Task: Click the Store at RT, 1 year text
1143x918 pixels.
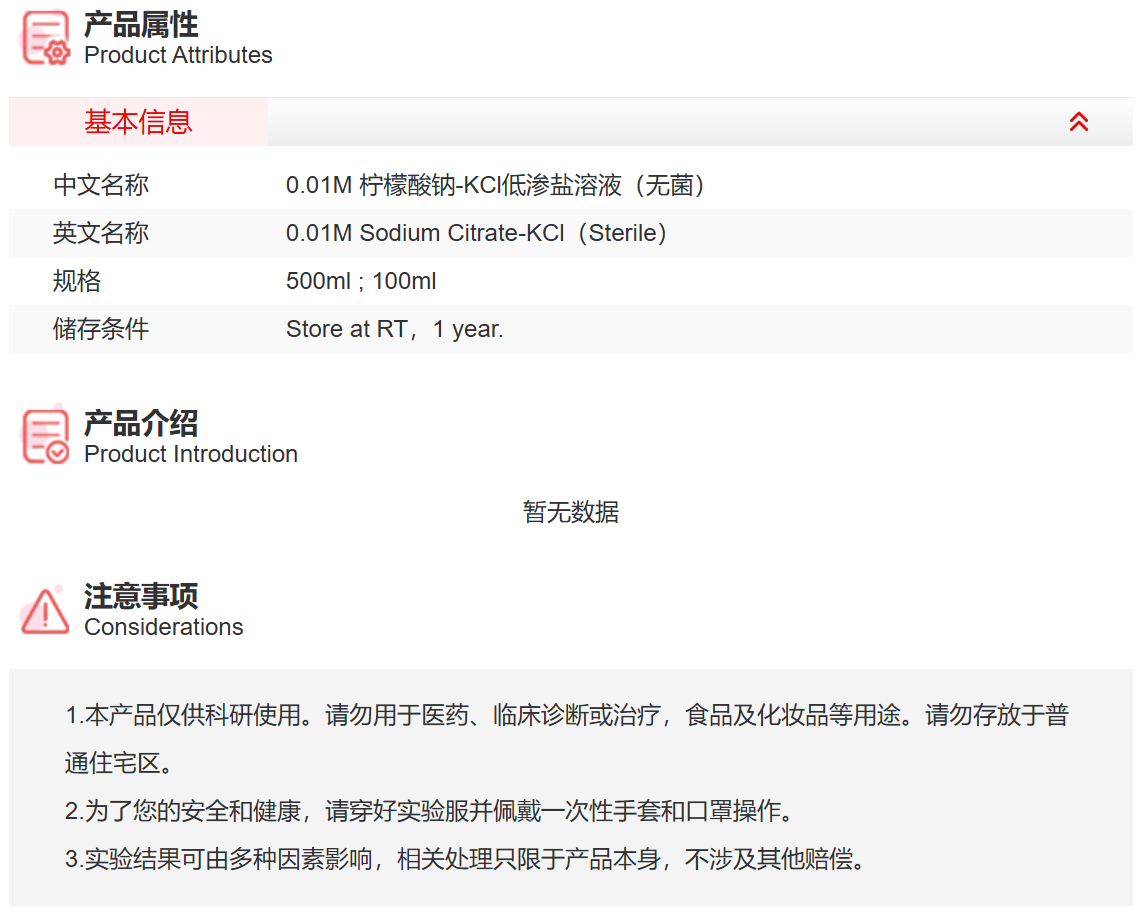Action: (x=394, y=329)
